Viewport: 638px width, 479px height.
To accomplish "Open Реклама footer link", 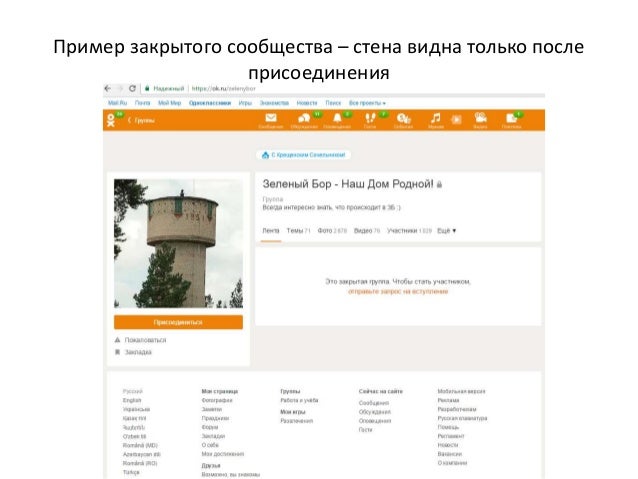I will tap(448, 400).
